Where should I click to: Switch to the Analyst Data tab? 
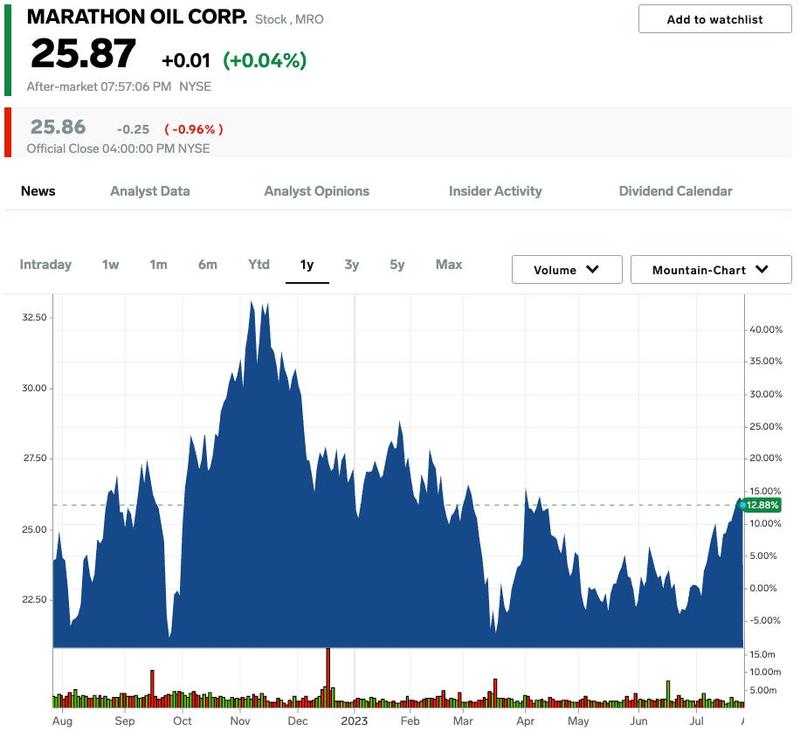(150, 191)
